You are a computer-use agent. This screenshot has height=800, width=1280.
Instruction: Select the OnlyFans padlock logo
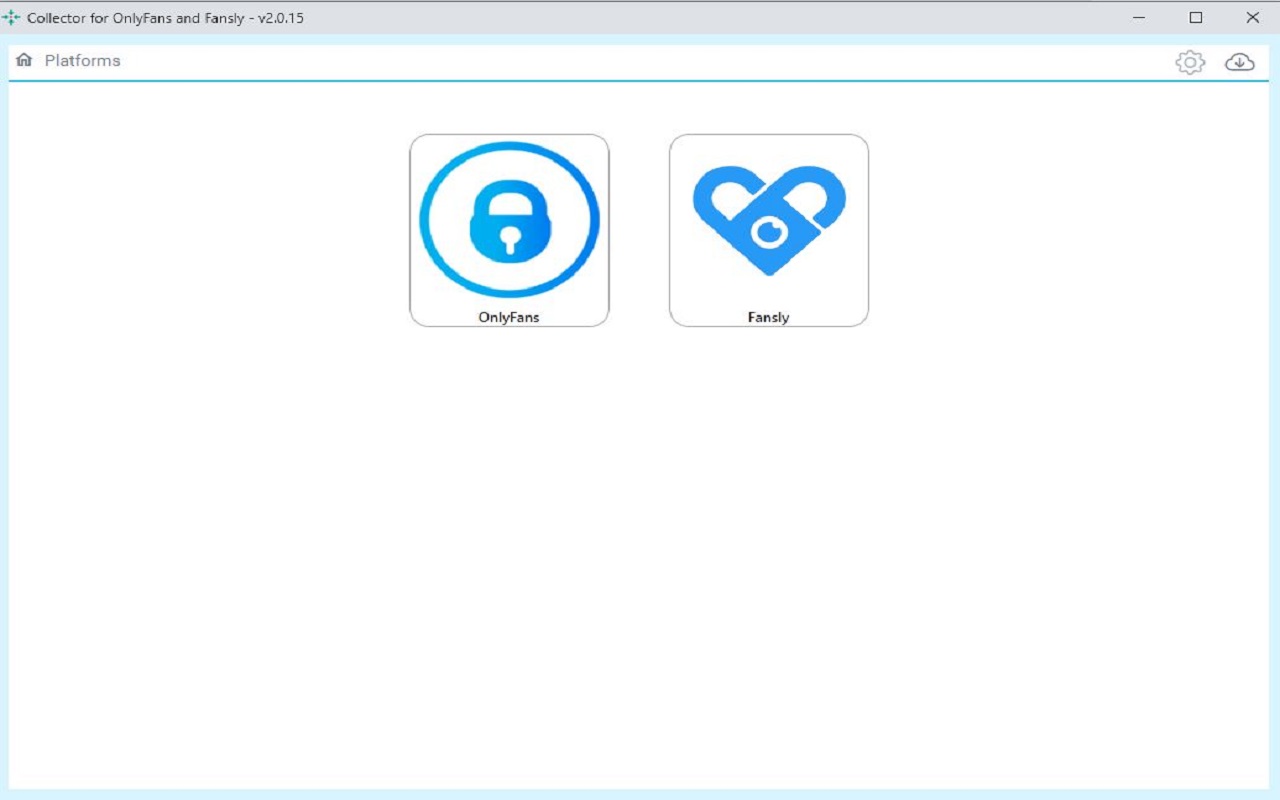[509, 220]
